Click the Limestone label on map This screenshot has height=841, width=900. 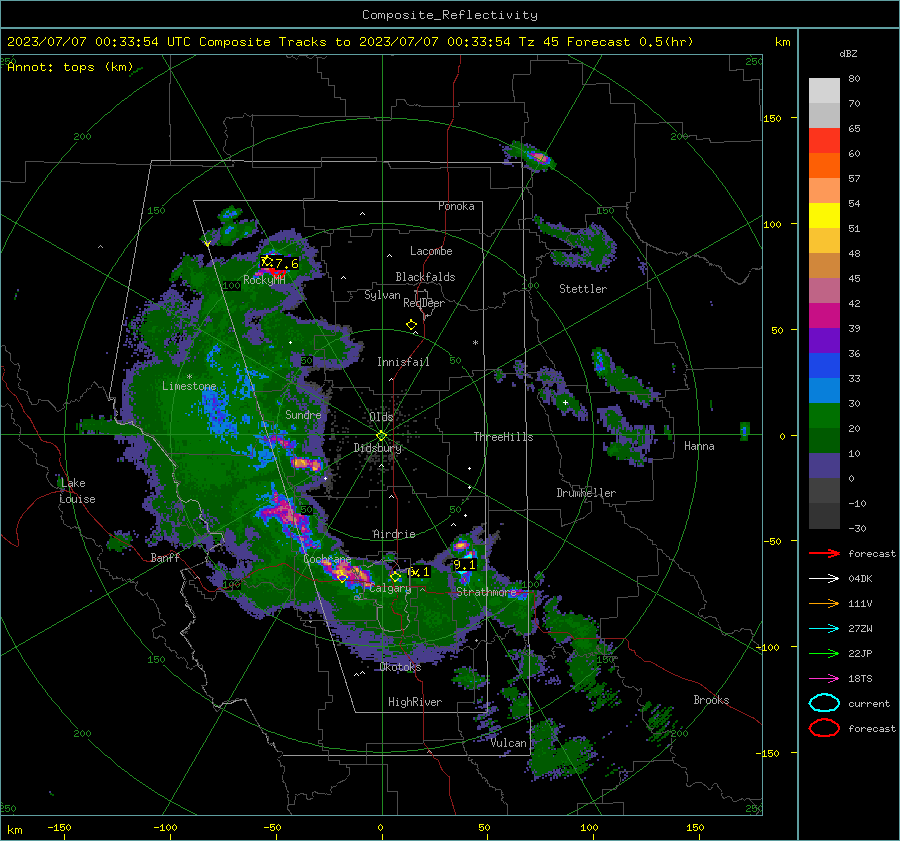click(x=189, y=386)
